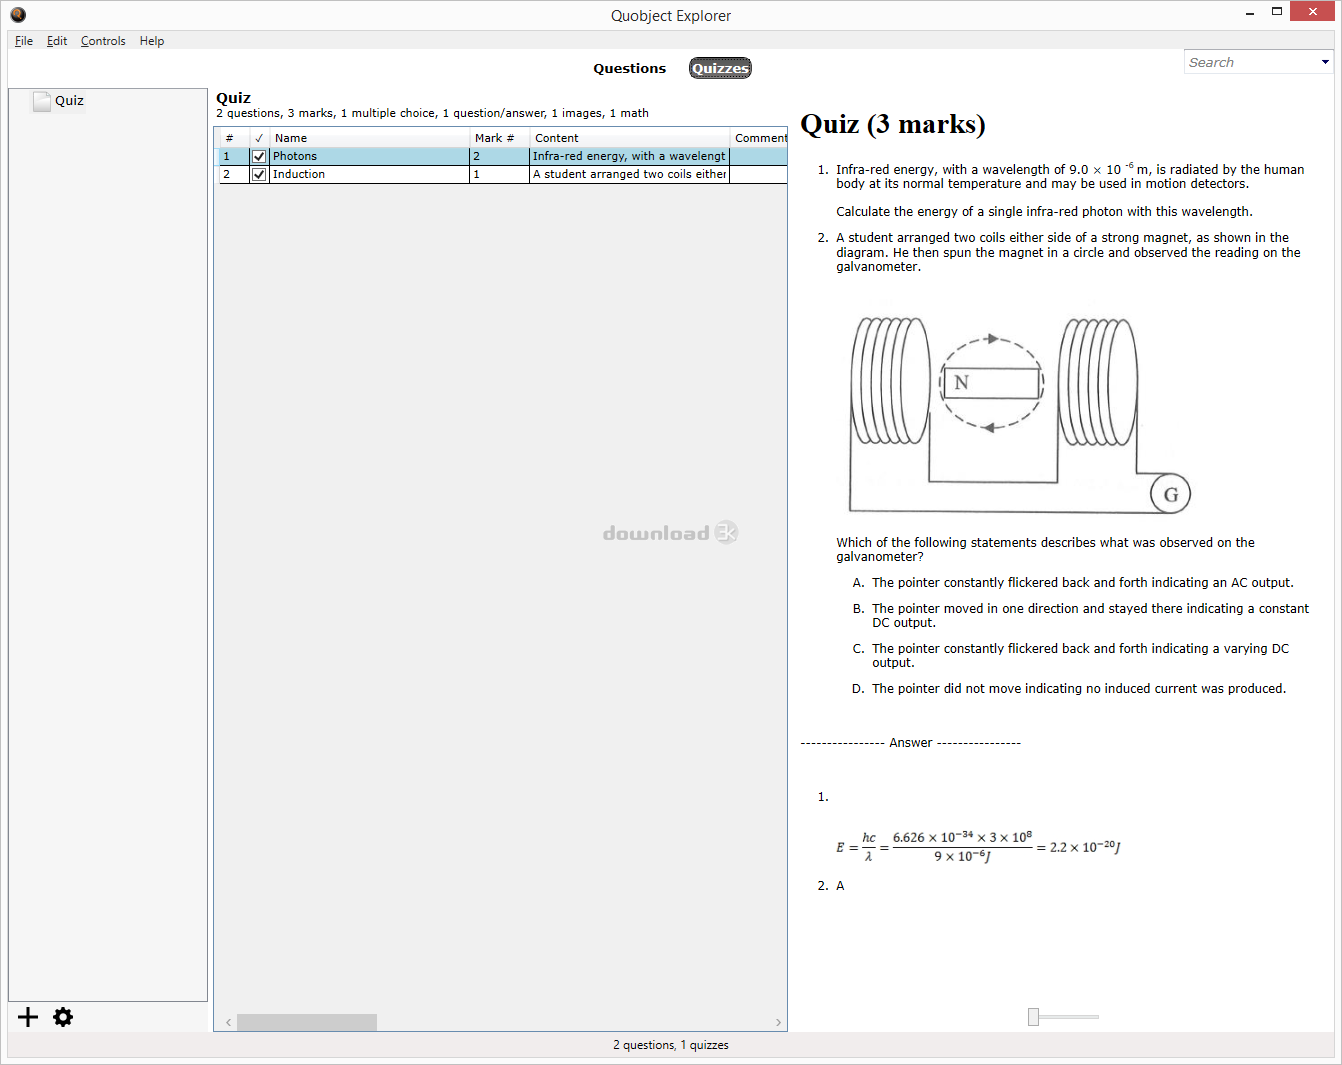Adjust the preview zoom slider
The width and height of the screenshot is (1342, 1065).
(1034, 1017)
